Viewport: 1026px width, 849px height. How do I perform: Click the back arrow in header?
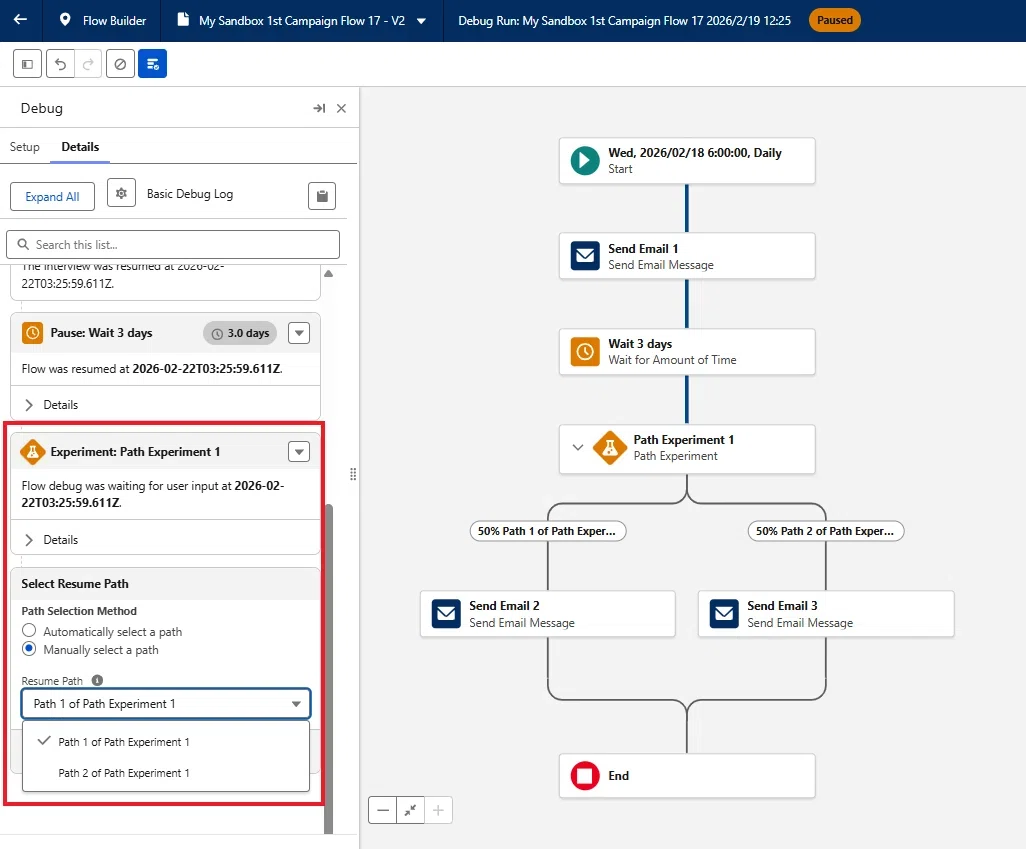[x=20, y=20]
